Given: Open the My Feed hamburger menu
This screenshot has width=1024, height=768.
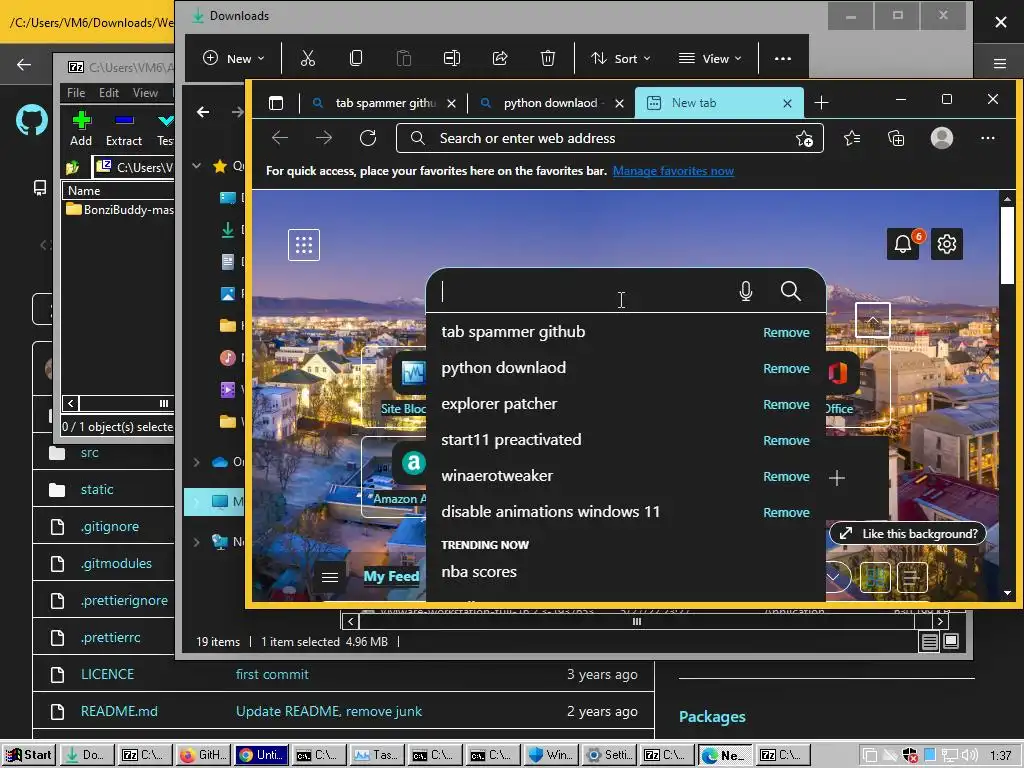Looking at the screenshot, I should pos(330,577).
